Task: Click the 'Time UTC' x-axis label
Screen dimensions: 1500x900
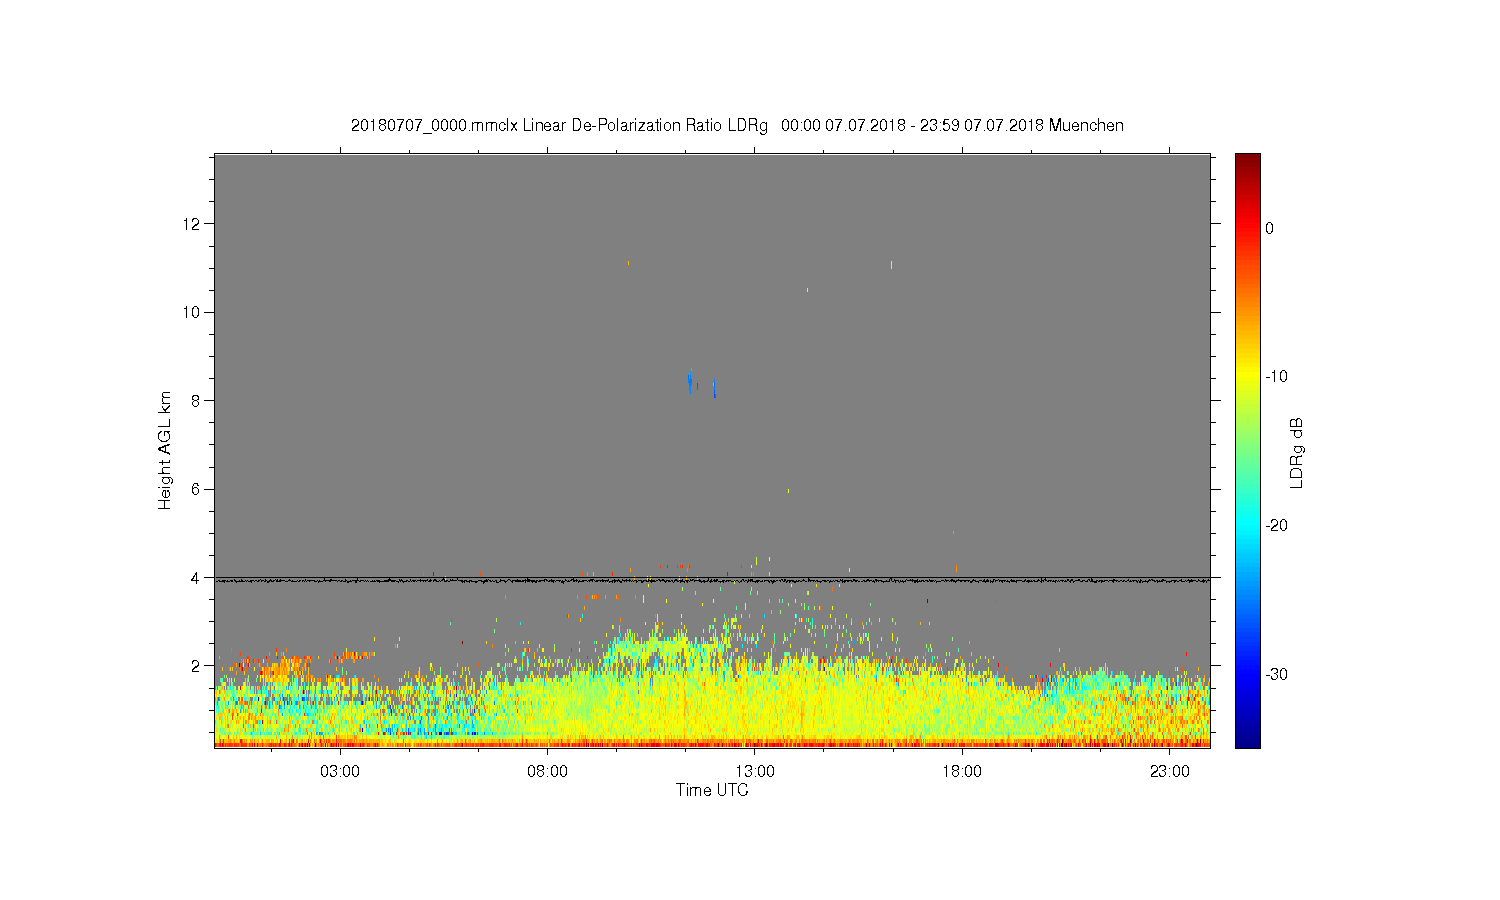Action: coord(712,790)
